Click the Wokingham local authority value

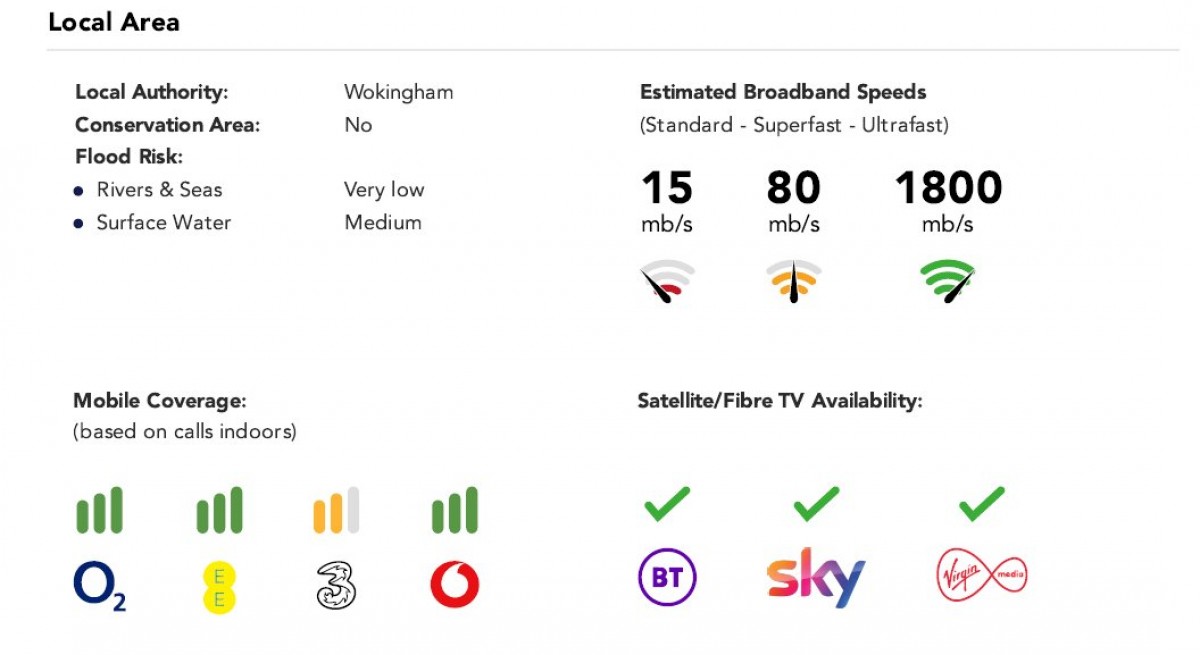coord(398,92)
